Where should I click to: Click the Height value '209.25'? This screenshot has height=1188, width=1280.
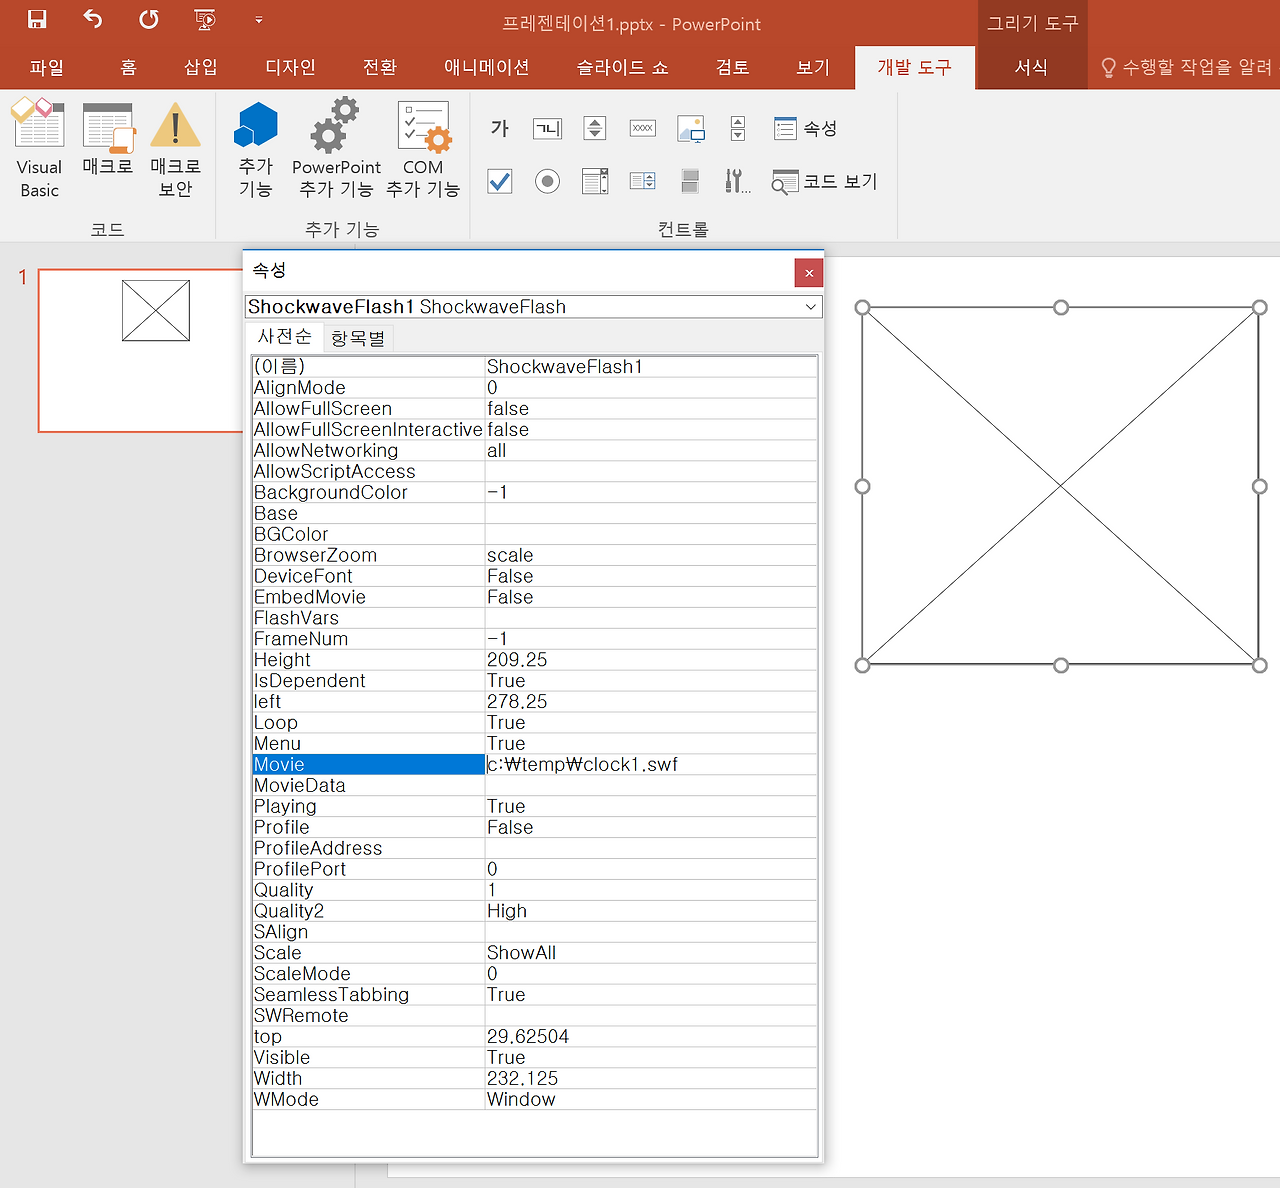(650, 660)
